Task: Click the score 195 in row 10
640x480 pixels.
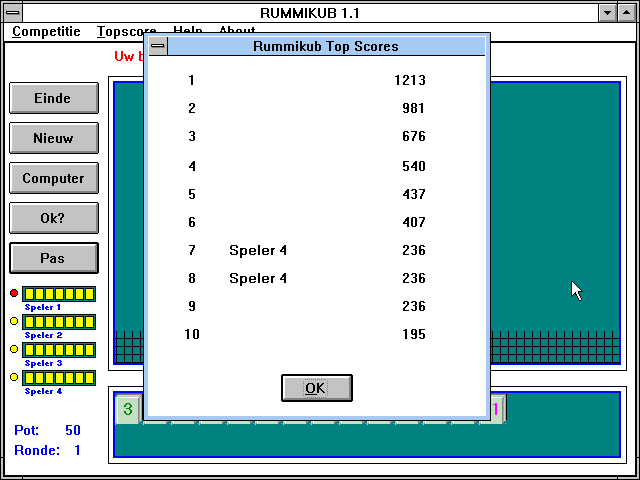Action: [413, 335]
